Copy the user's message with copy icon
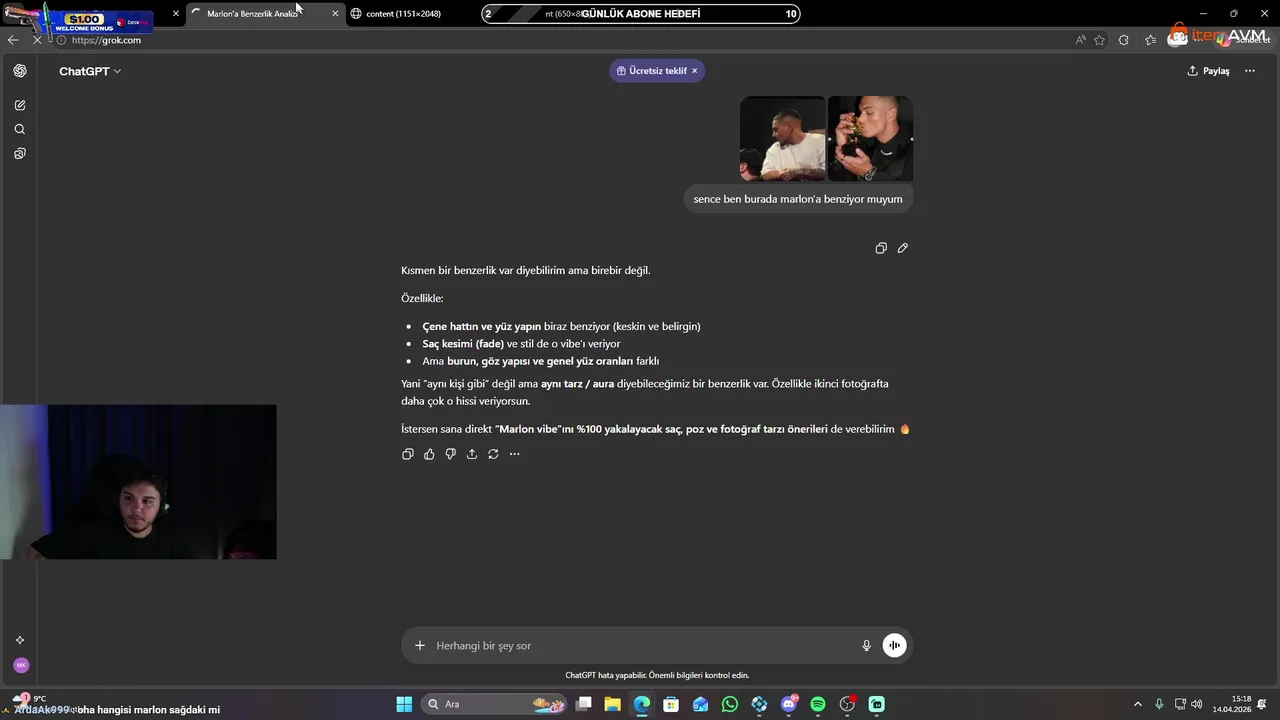Viewport: 1280px width, 720px height. click(881, 248)
